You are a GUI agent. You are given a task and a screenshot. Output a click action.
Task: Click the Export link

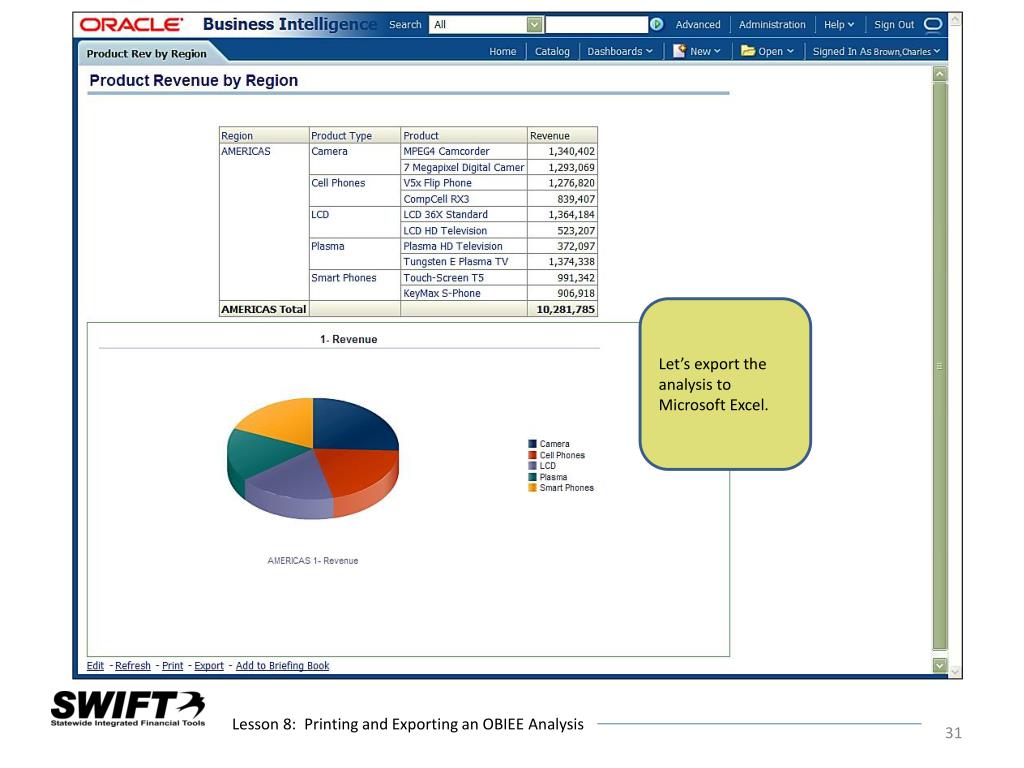(209, 665)
